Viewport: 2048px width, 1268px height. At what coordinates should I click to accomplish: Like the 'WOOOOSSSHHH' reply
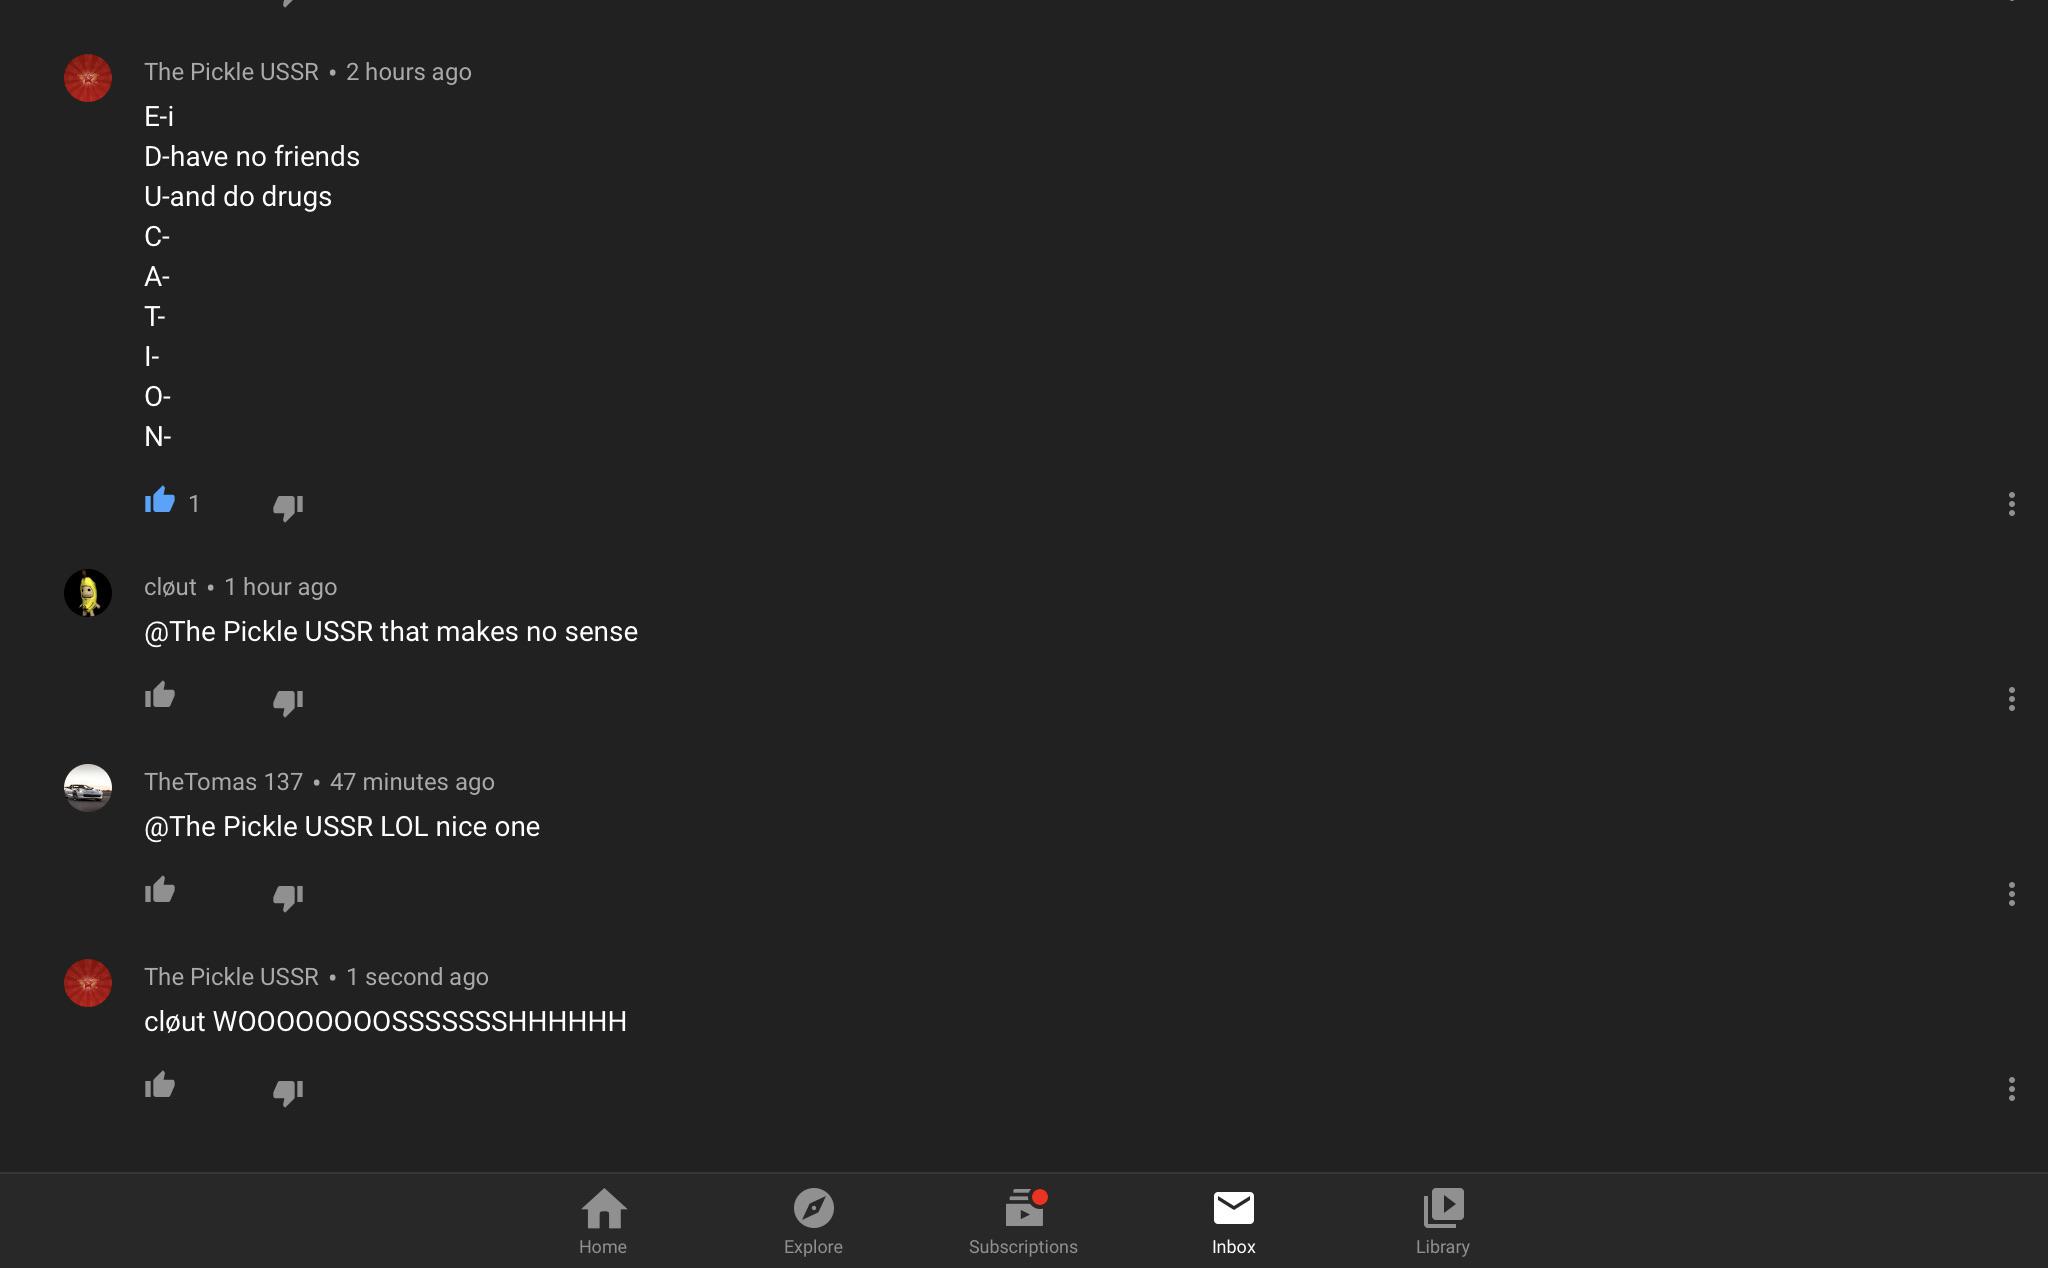coord(160,1086)
